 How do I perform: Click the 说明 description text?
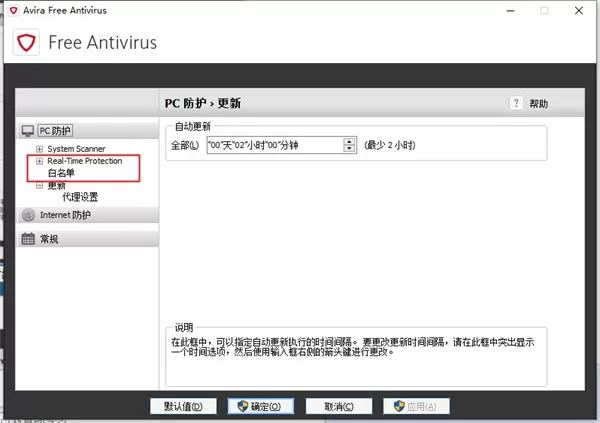tap(352, 346)
